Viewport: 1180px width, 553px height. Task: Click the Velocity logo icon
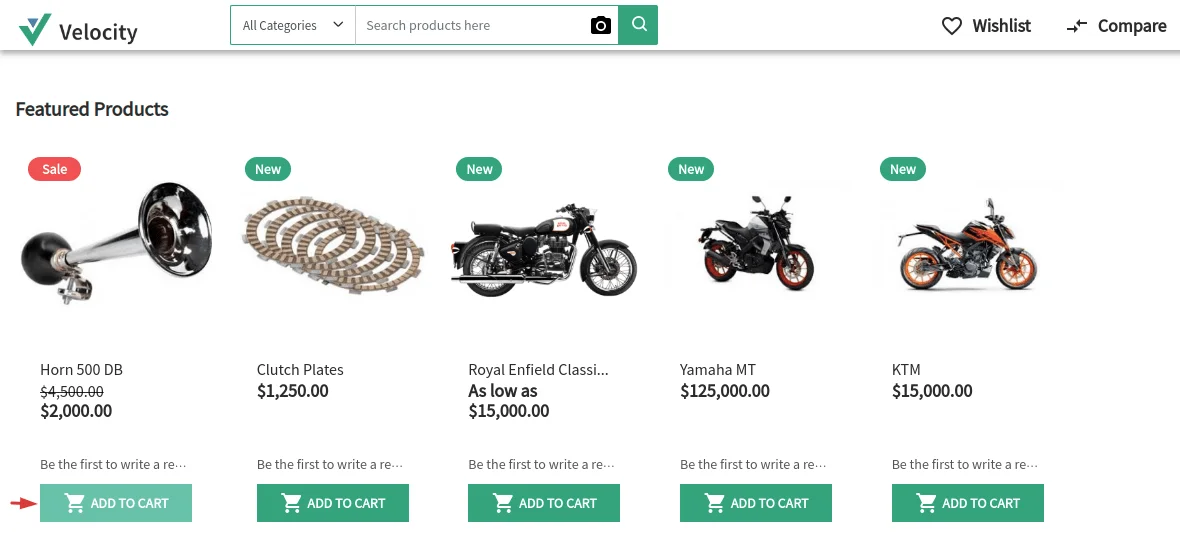coord(35,30)
